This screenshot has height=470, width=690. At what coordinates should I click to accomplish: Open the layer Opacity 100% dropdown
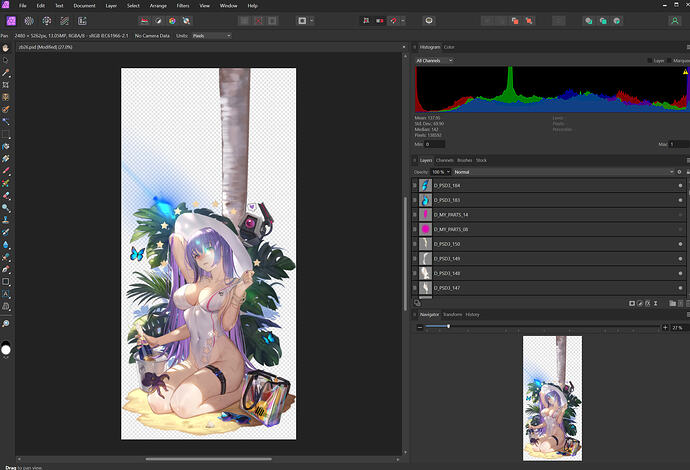pyautogui.click(x=441, y=172)
